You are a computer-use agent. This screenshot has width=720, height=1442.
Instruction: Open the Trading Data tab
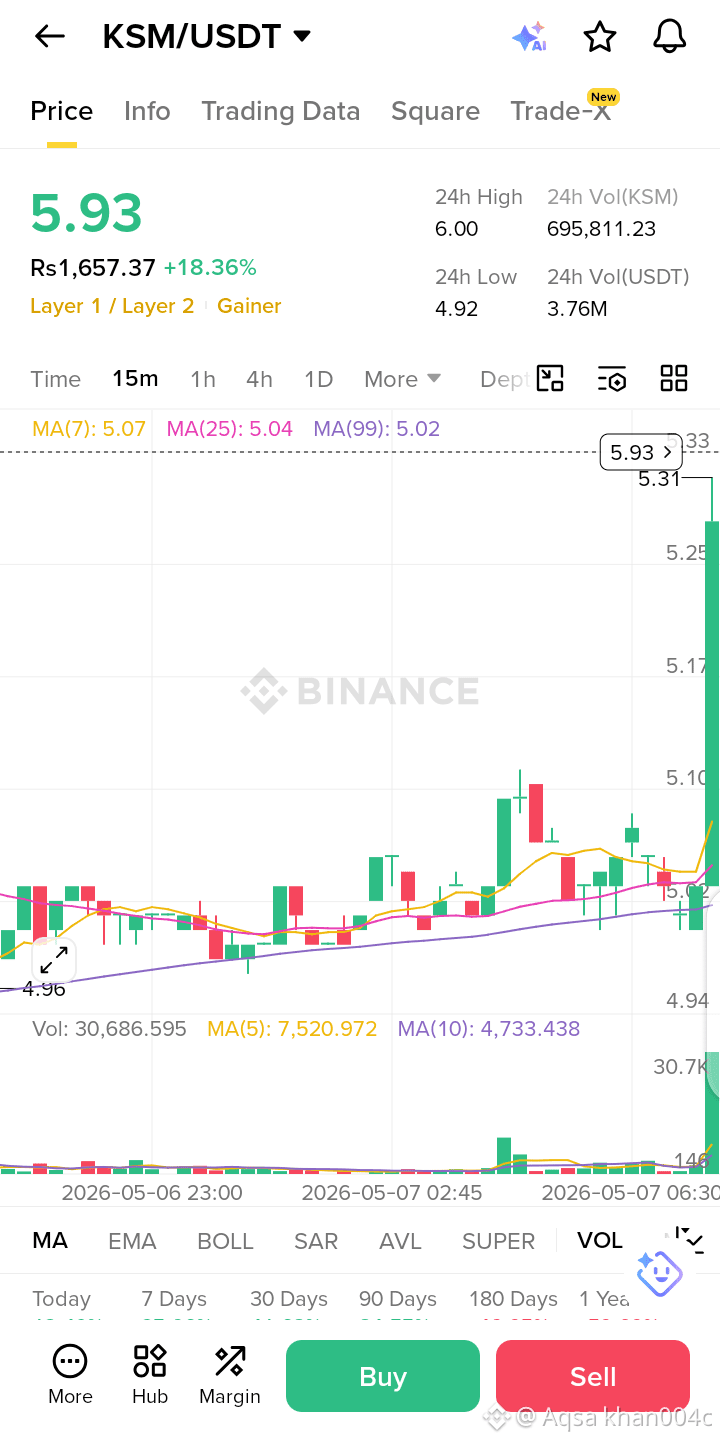(x=281, y=111)
